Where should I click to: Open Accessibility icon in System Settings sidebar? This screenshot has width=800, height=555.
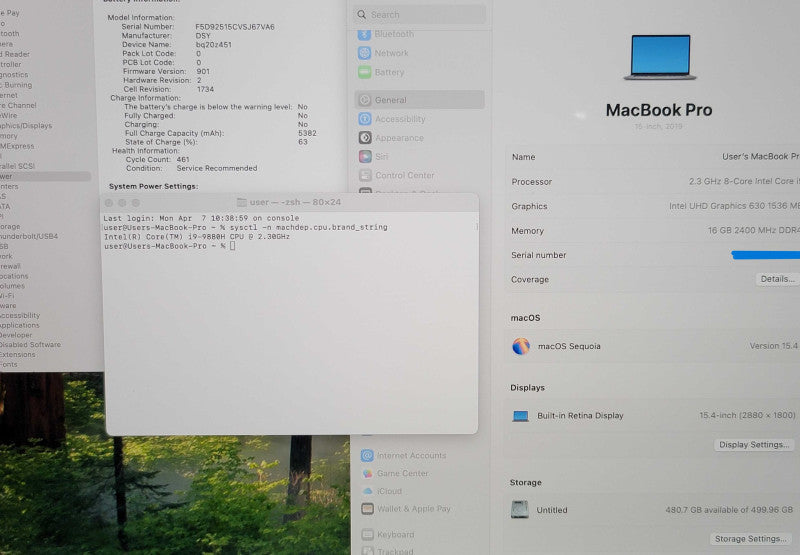point(365,119)
